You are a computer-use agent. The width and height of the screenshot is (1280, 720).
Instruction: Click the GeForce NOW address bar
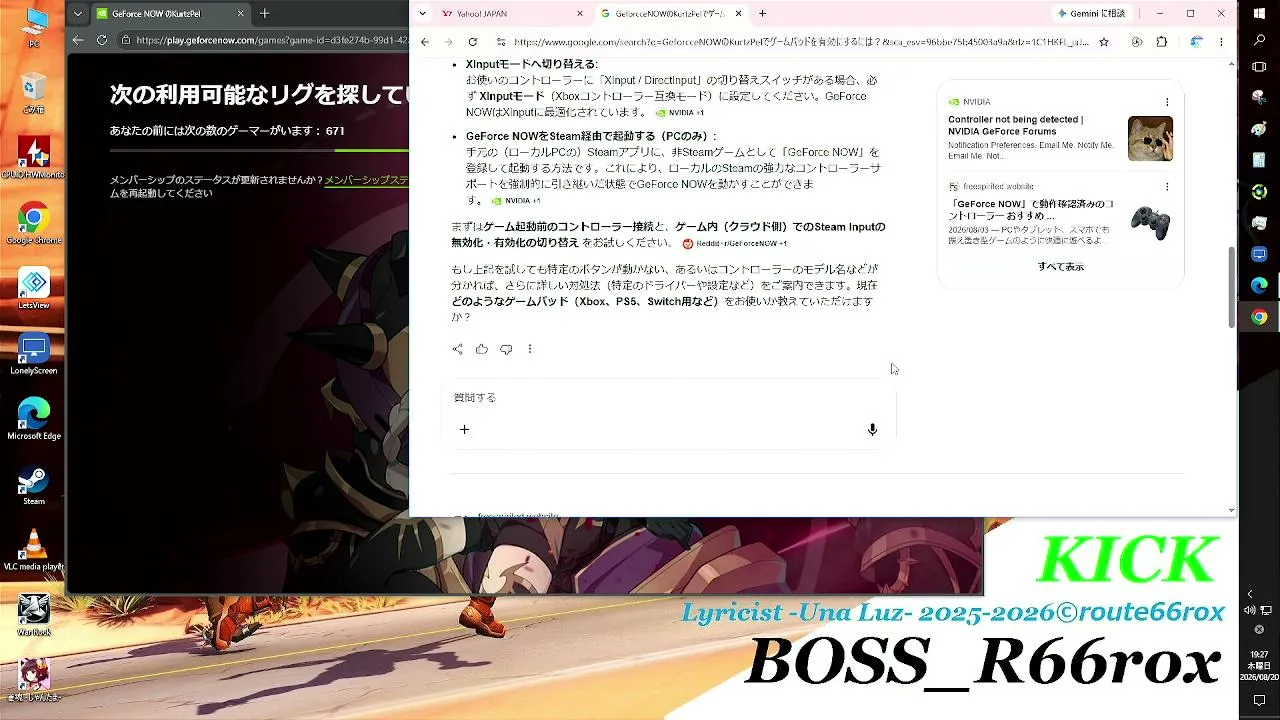coord(272,40)
